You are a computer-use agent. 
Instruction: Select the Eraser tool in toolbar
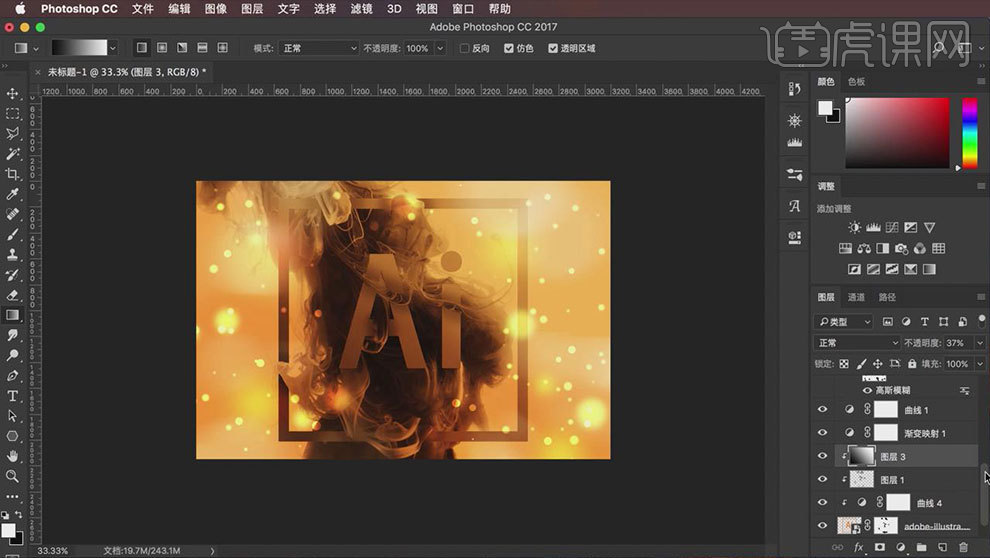coord(13,295)
